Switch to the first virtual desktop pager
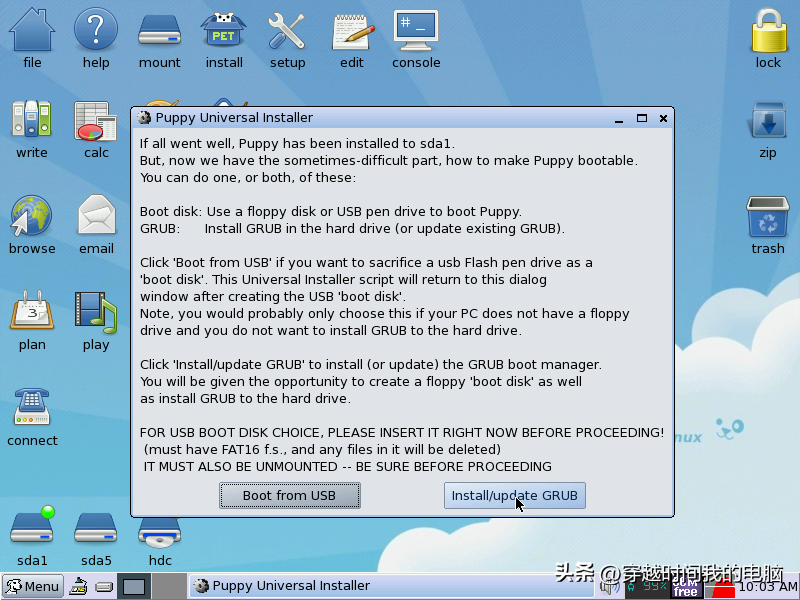800x600 pixels. click(134, 586)
